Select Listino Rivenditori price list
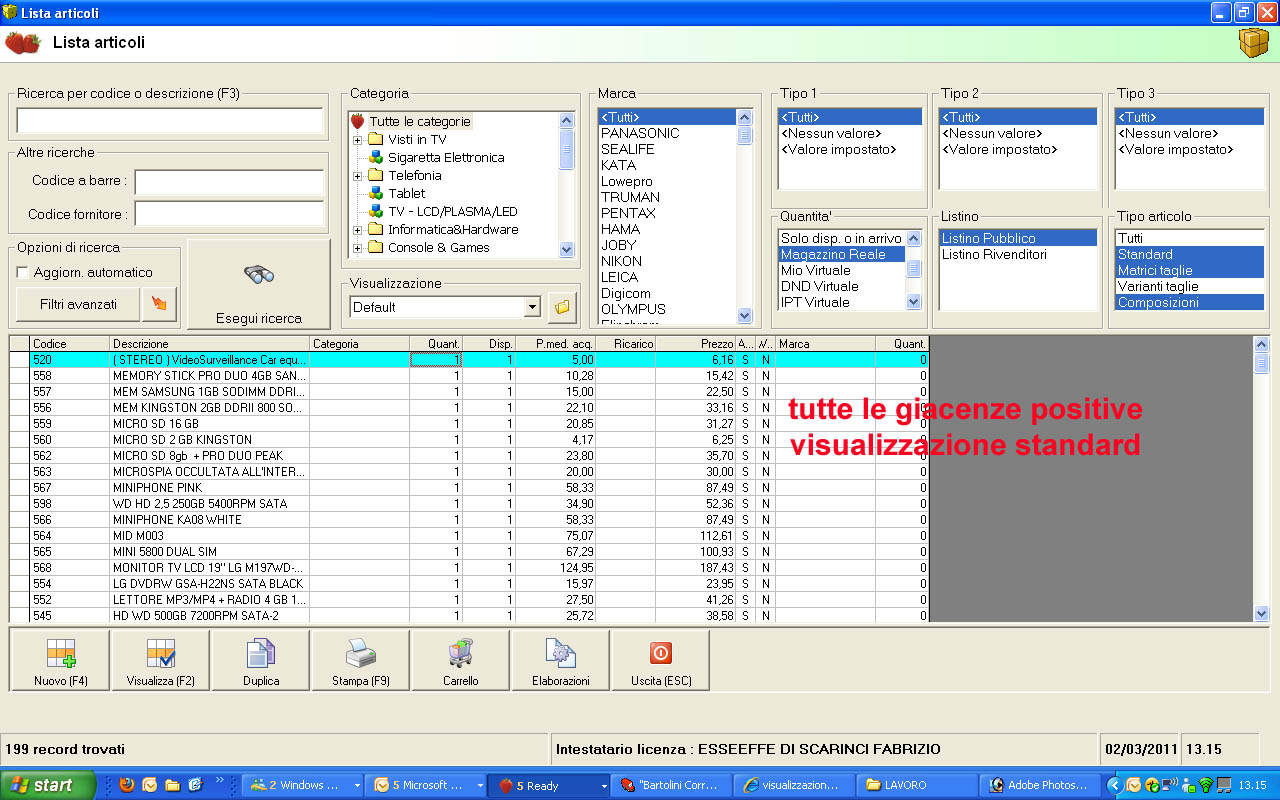 click(1017, 254)
